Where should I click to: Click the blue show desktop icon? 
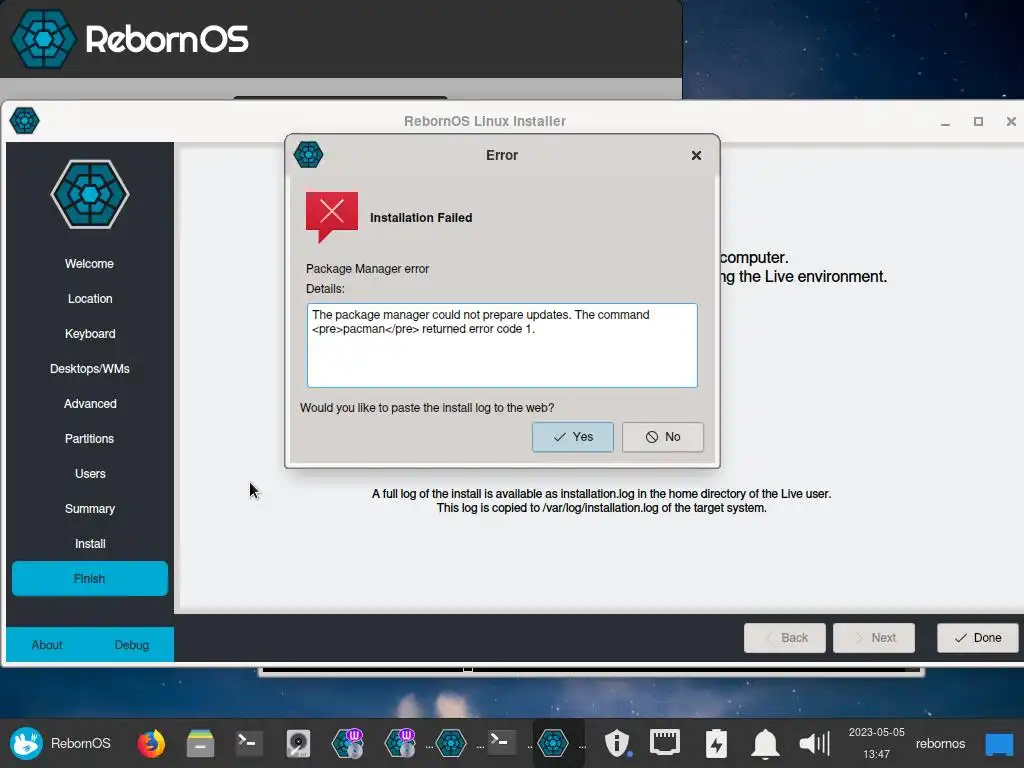[x=999, y=744]
